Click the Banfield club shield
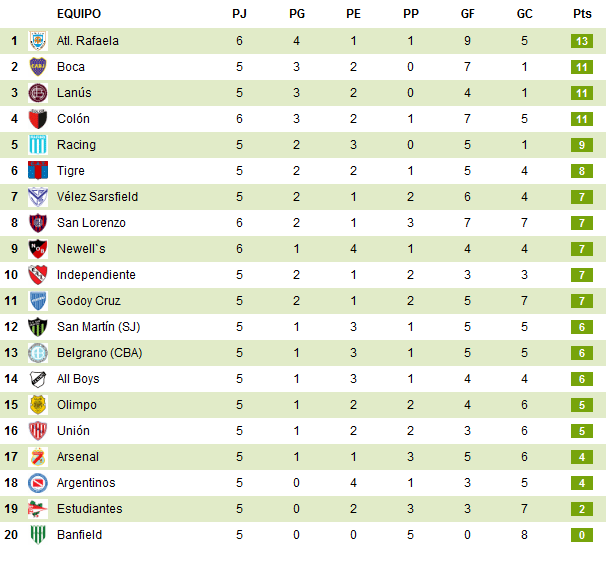 tap(38, 535)
